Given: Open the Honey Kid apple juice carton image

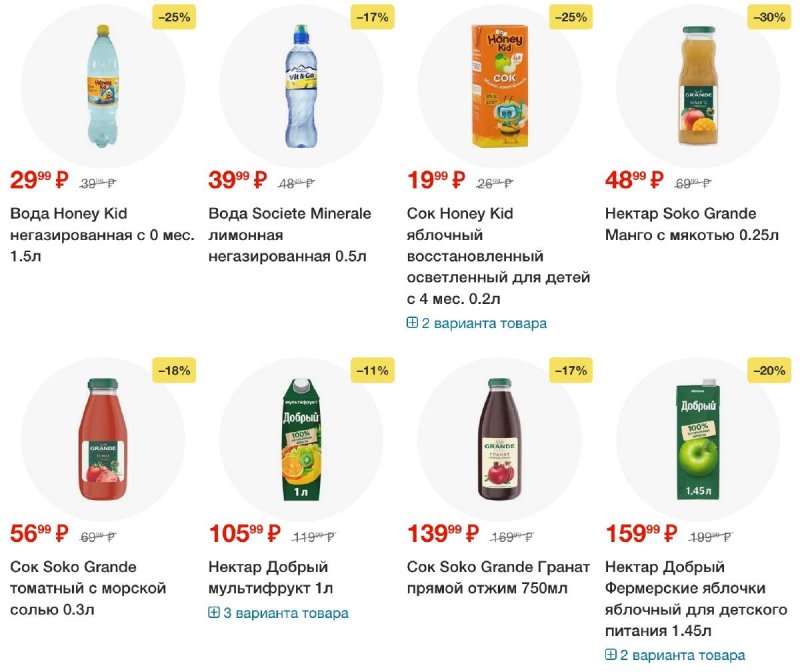Looking at the screenshot, I should (x=500, y=86).
